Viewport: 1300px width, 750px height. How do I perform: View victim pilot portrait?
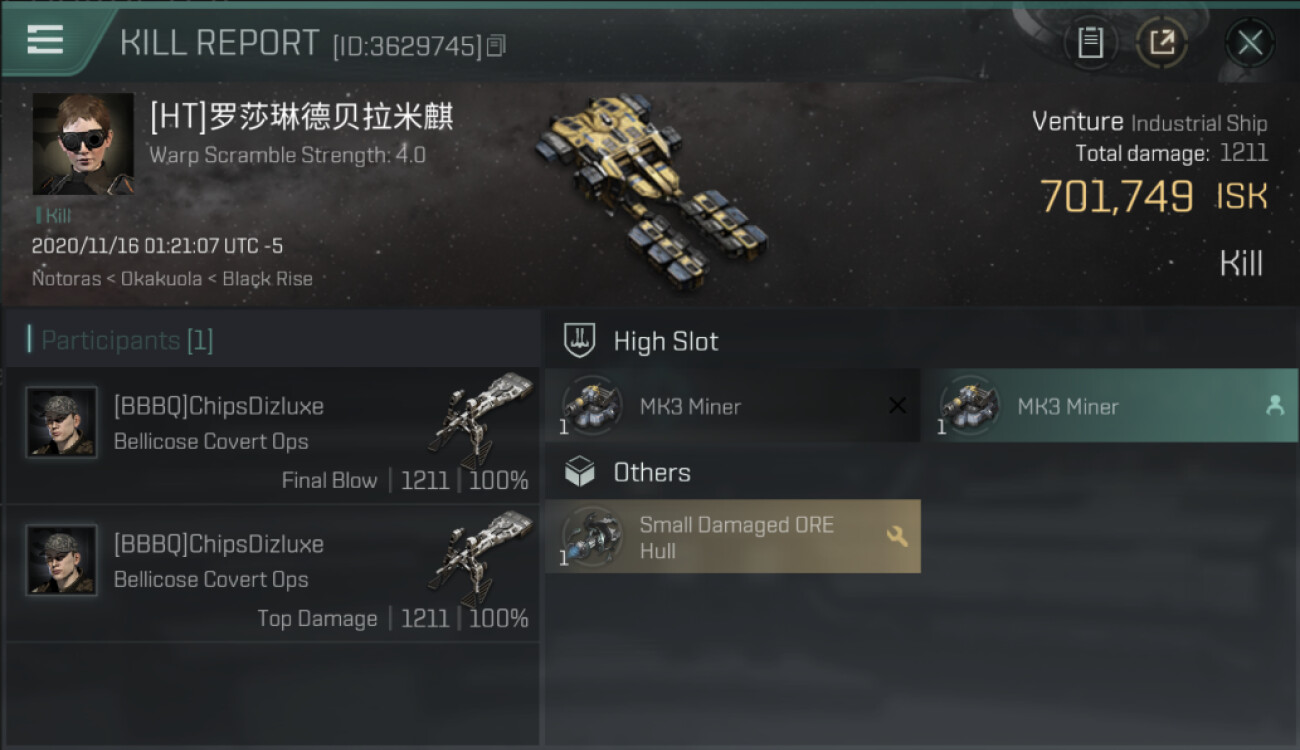(83, 144)
